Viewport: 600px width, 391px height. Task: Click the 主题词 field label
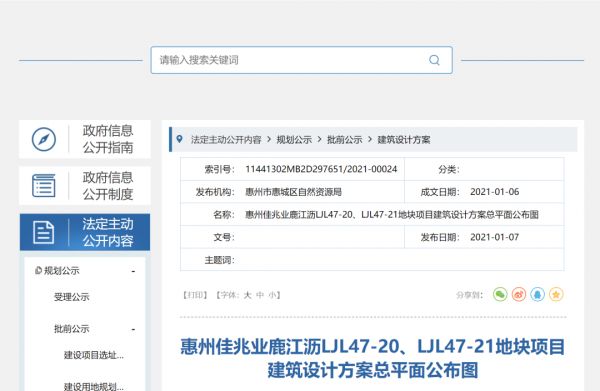pyautogui.click(x=219, y=260)
